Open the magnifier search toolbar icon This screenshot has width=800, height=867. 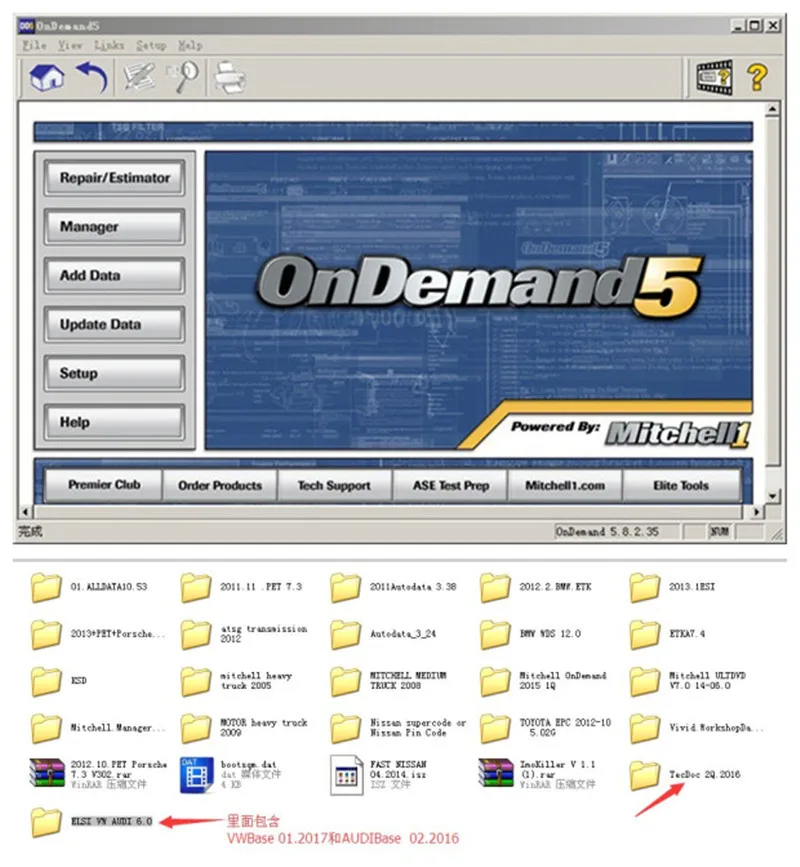pyautogui.click(x=182, y=76)
